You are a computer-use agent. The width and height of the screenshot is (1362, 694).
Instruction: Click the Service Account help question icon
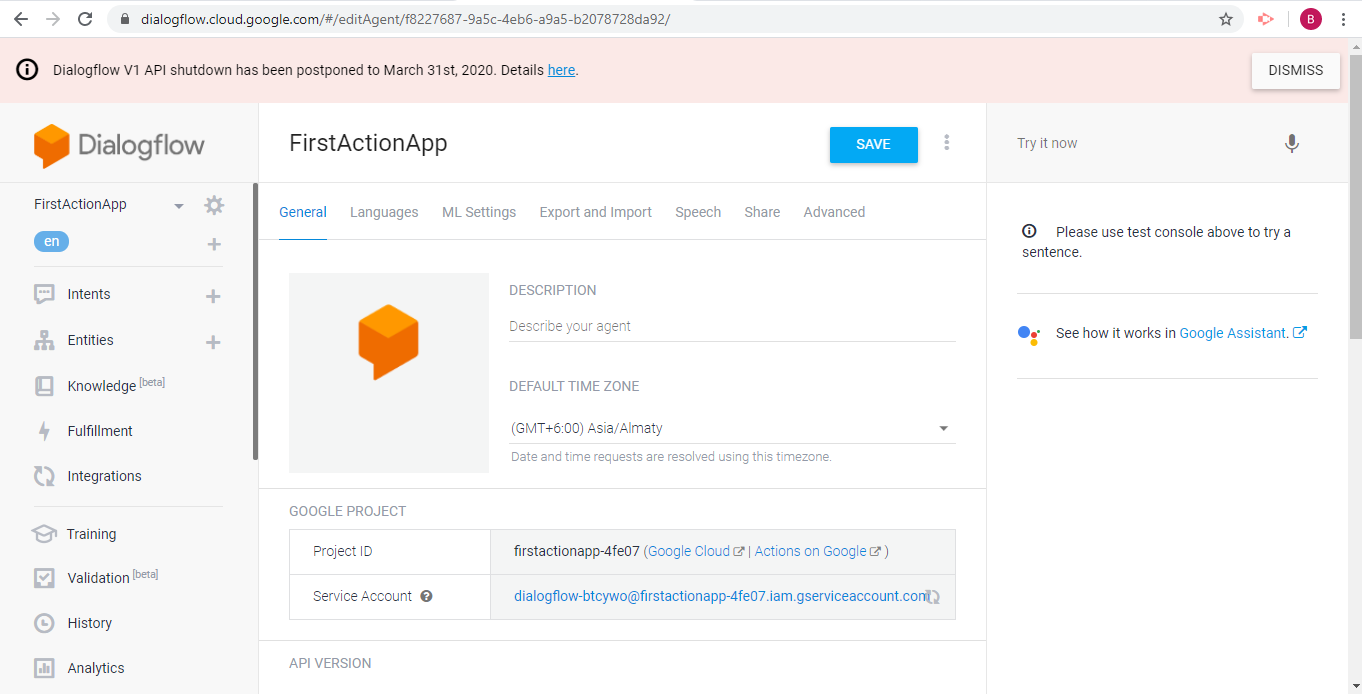coord(427,596)
